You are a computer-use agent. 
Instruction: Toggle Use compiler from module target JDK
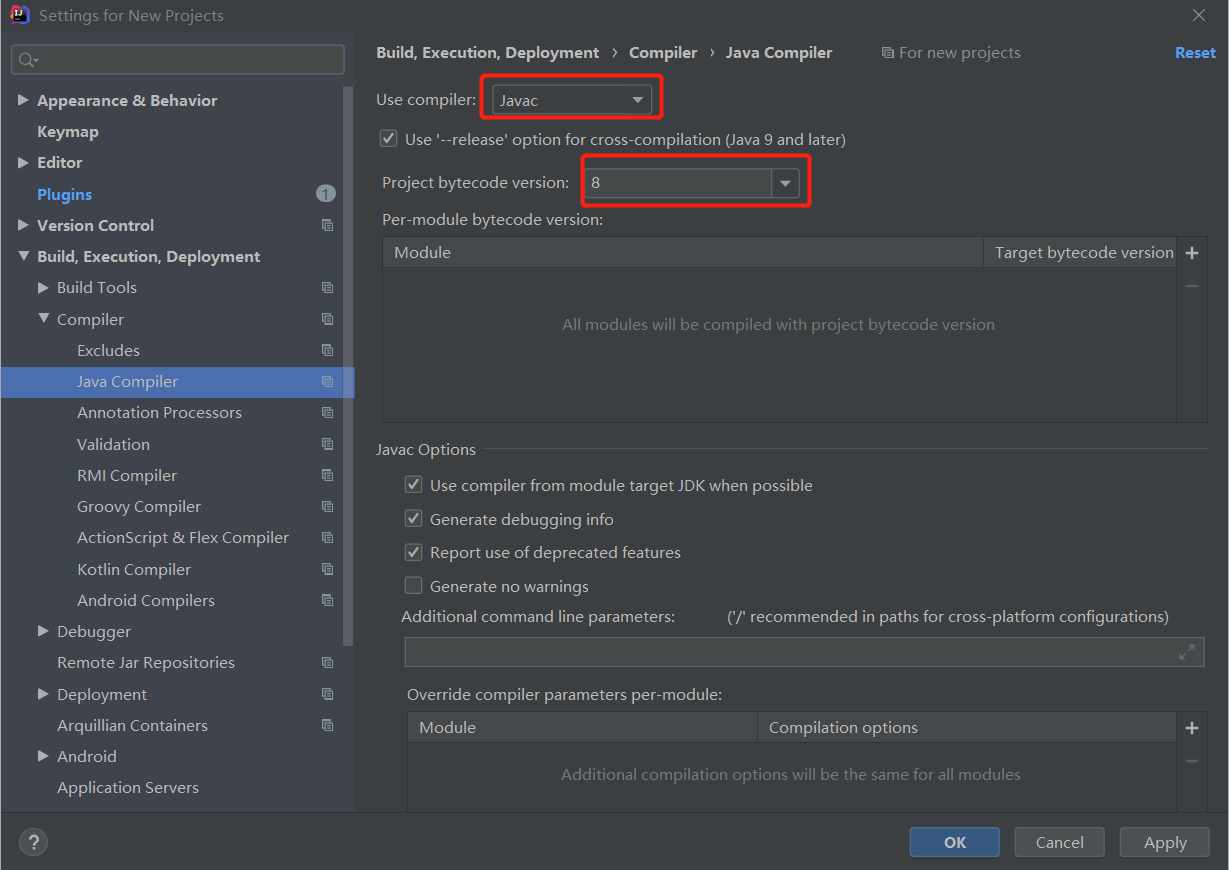(413, 485)
